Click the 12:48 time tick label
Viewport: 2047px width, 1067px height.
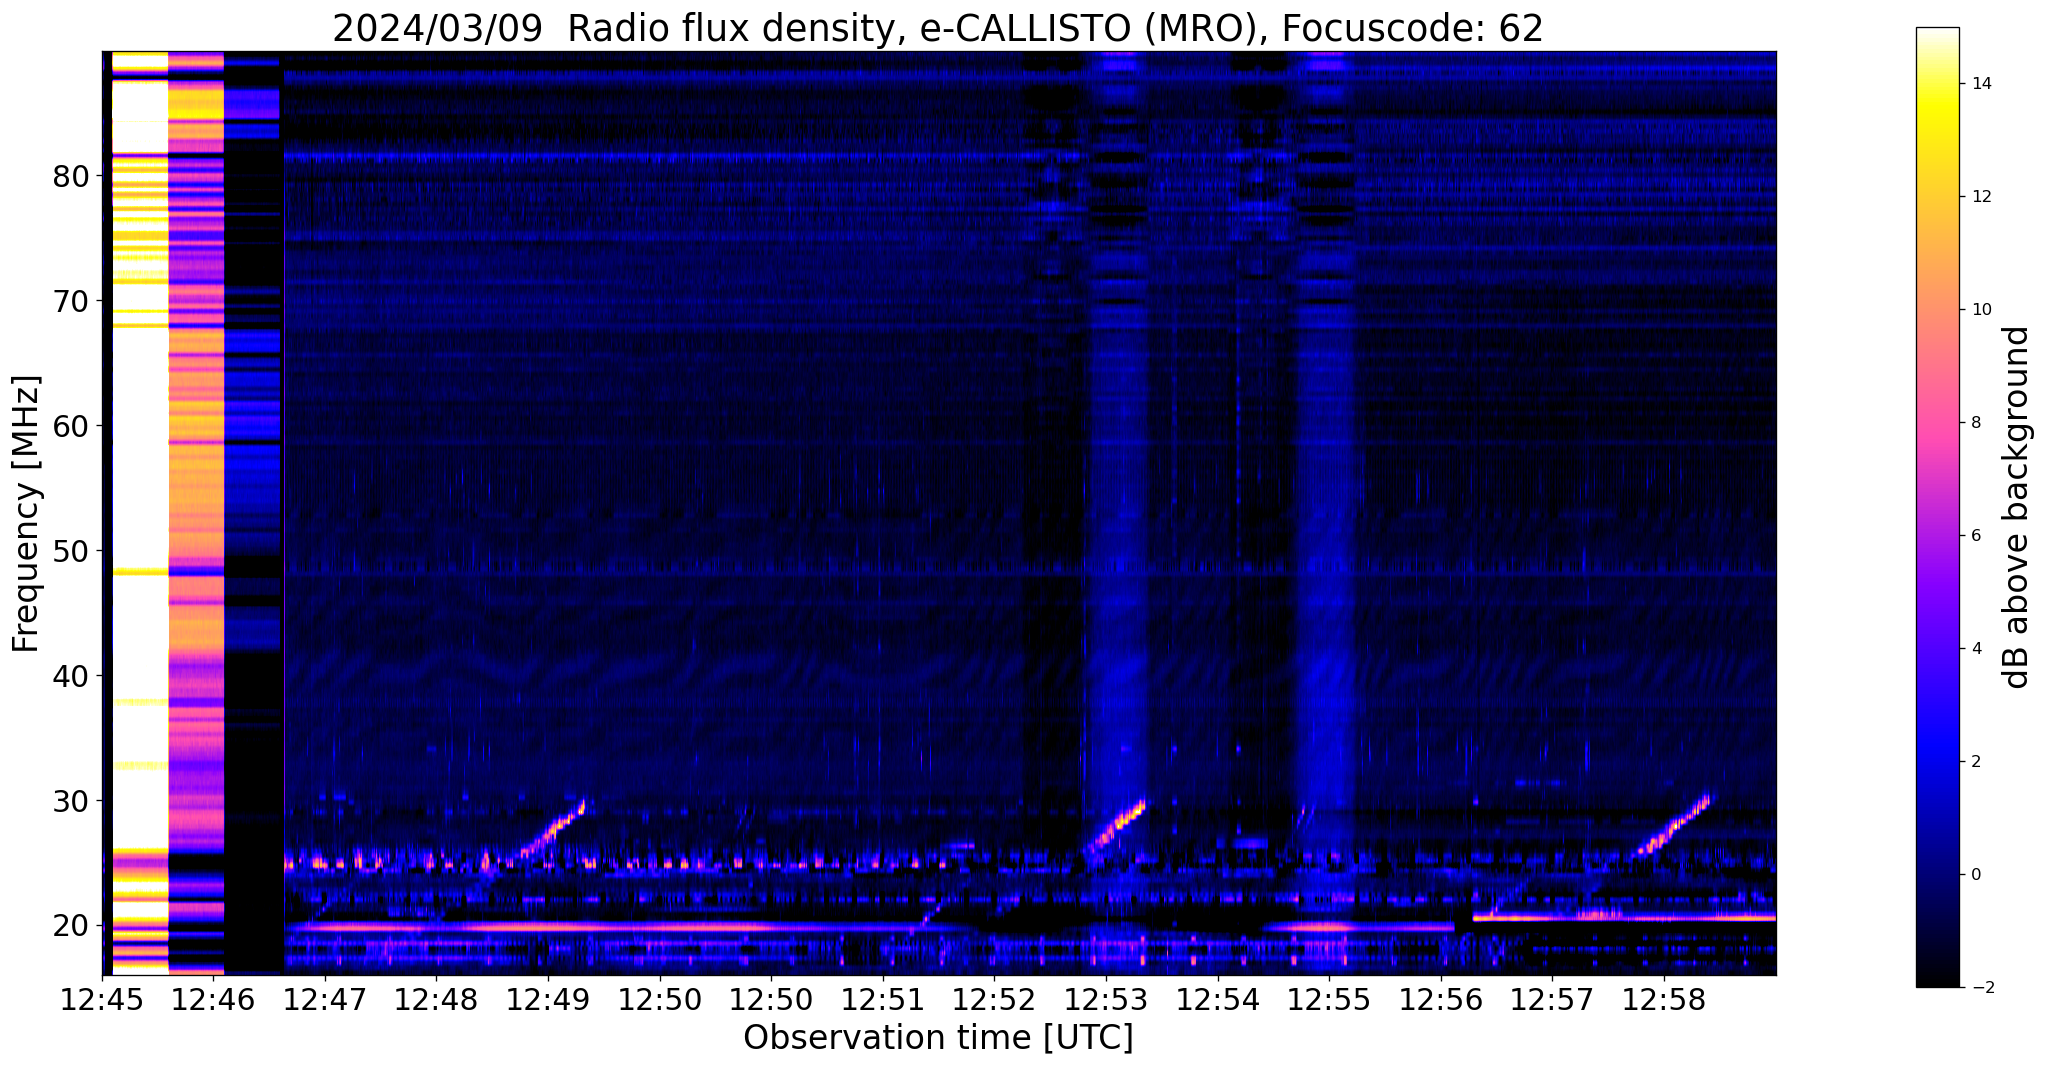436,1000
